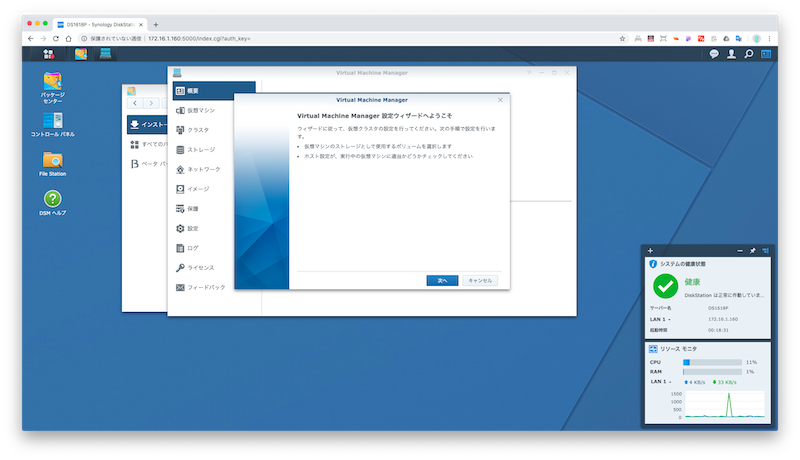Click the キャンセル button in wizard
This screenshot has width=800, height=460.
tap(480, 280)
